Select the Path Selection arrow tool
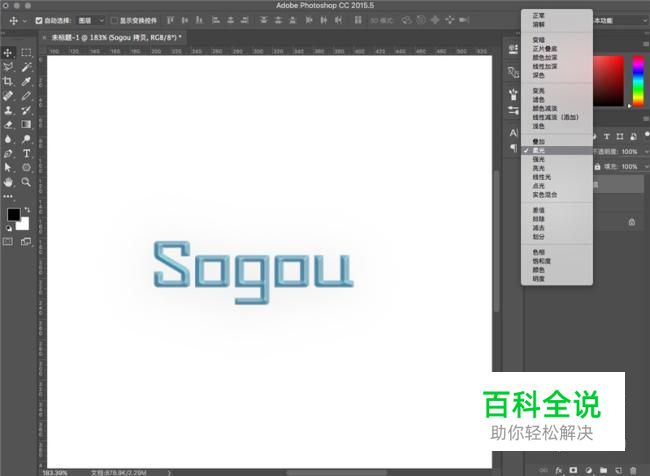650x476 pixels. pyautogui.click(x=8, y=168)
